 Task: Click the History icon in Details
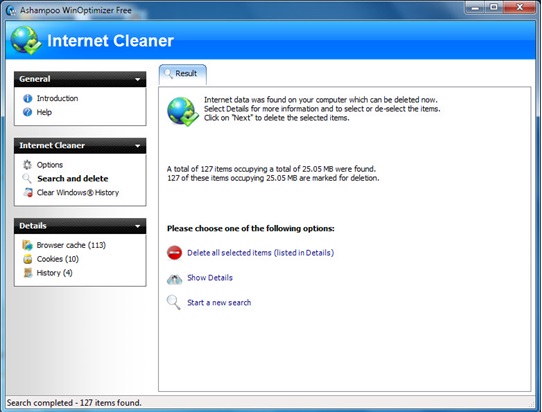pyautogui.click(x=28, y=273)
